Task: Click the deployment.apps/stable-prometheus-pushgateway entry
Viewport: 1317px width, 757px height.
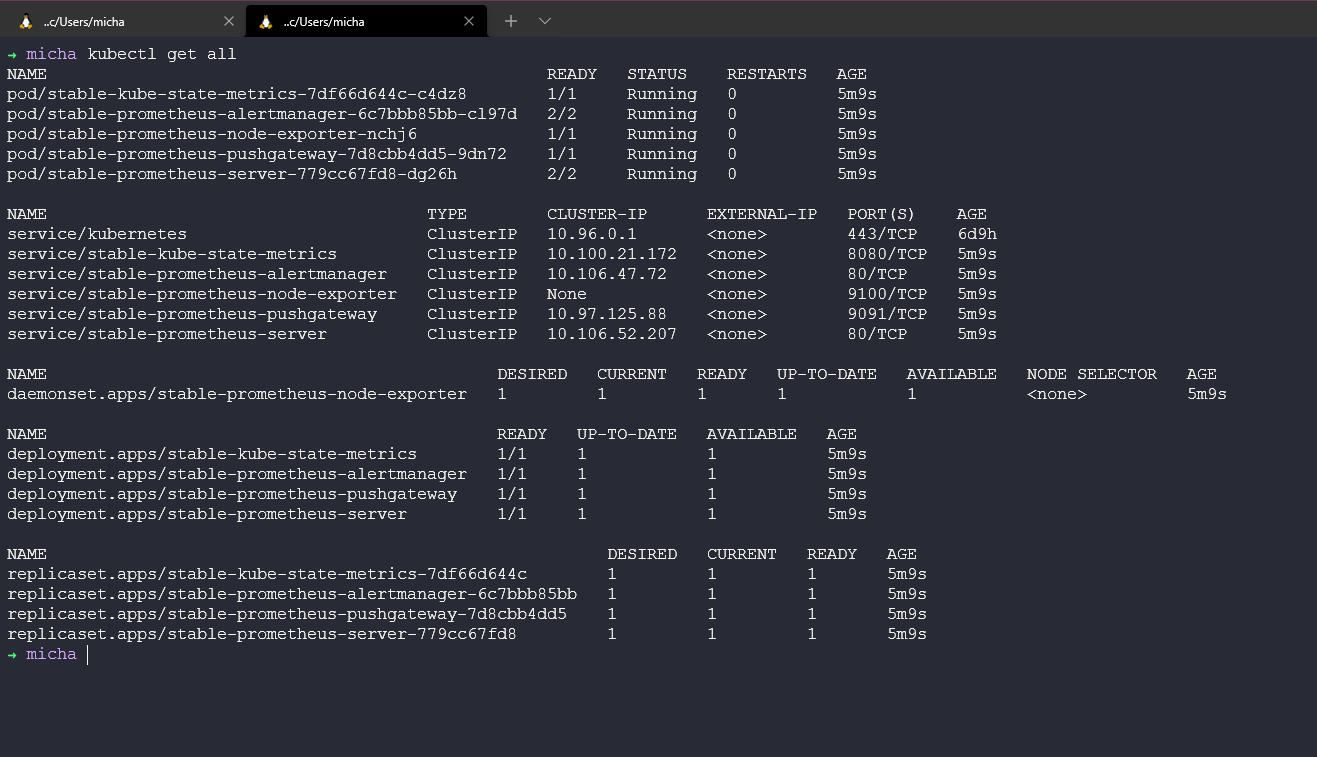Action: point(231,494)
